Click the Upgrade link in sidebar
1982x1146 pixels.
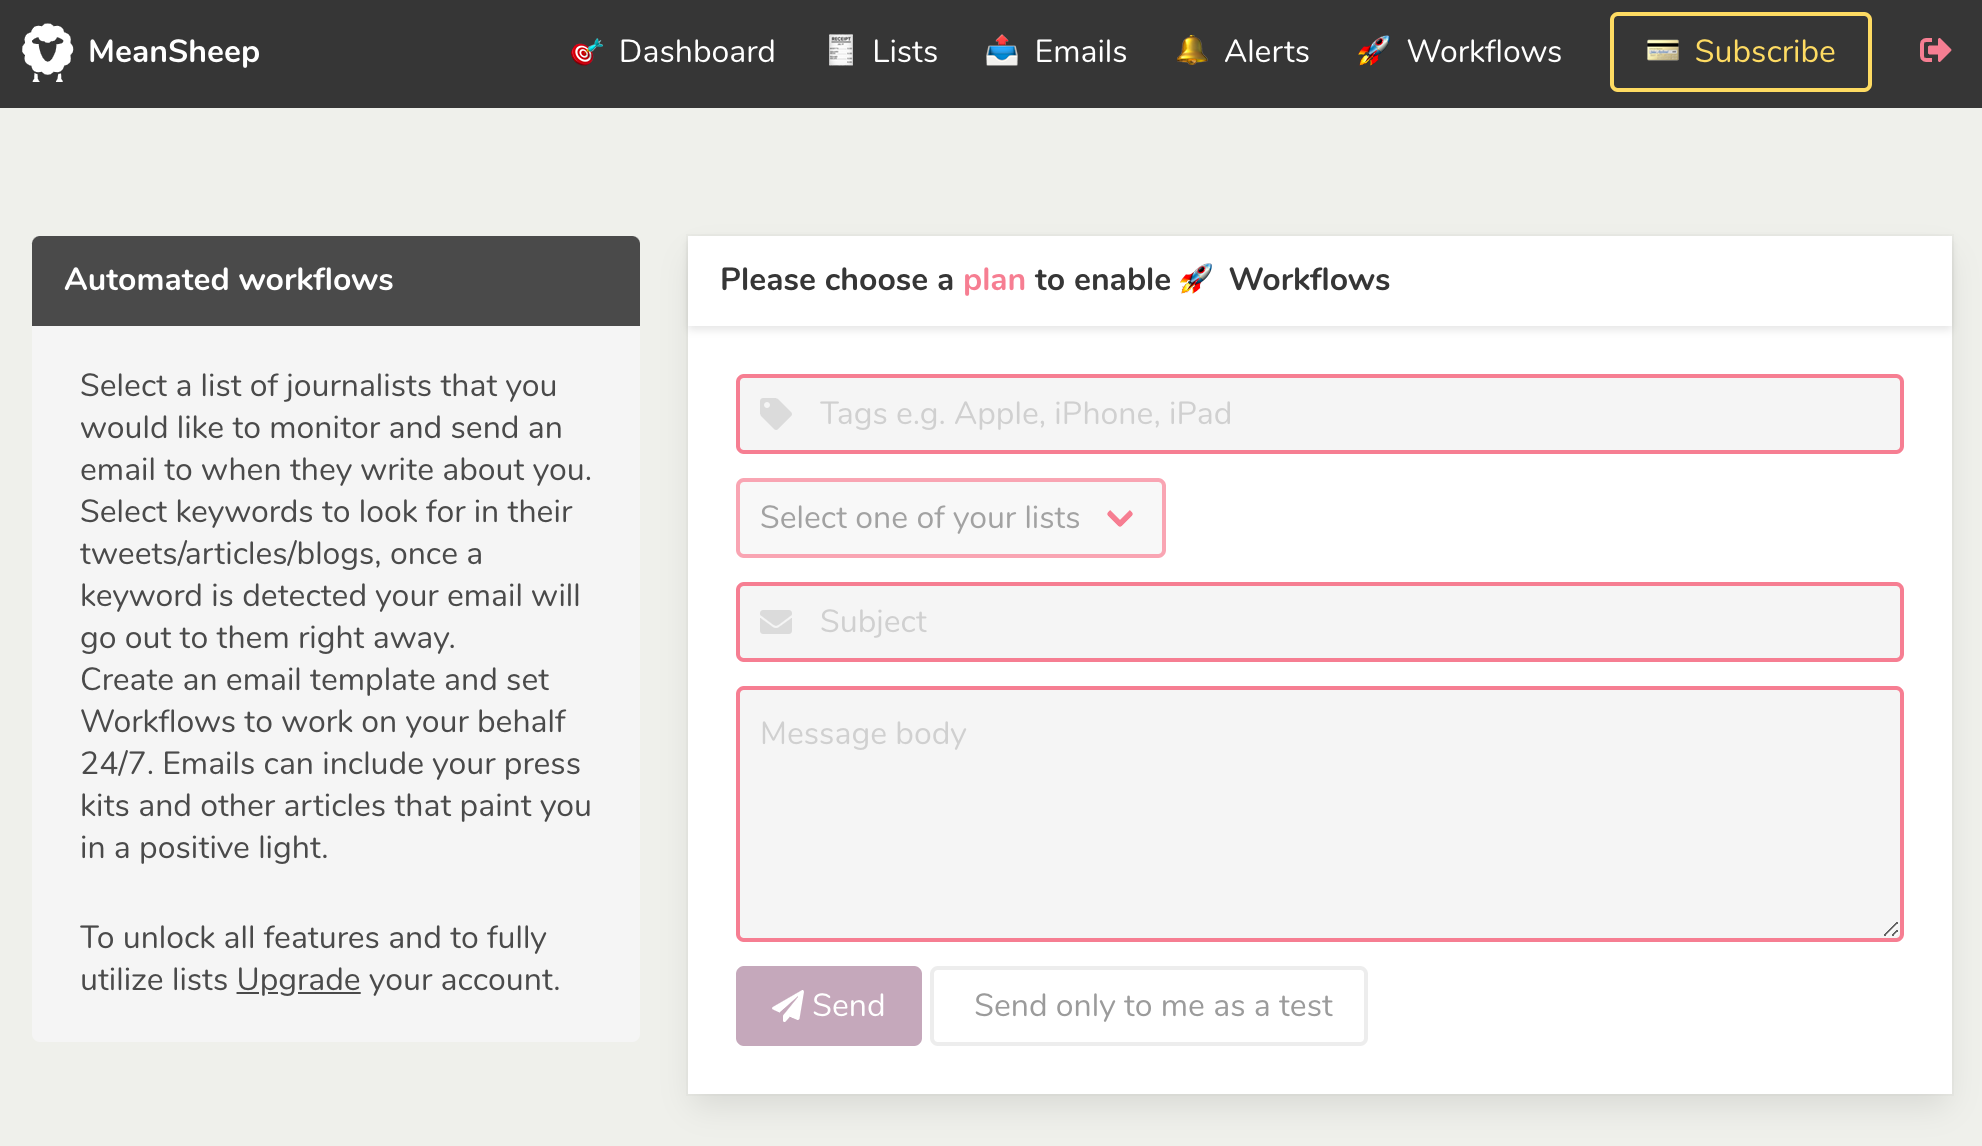pos(298,979)
